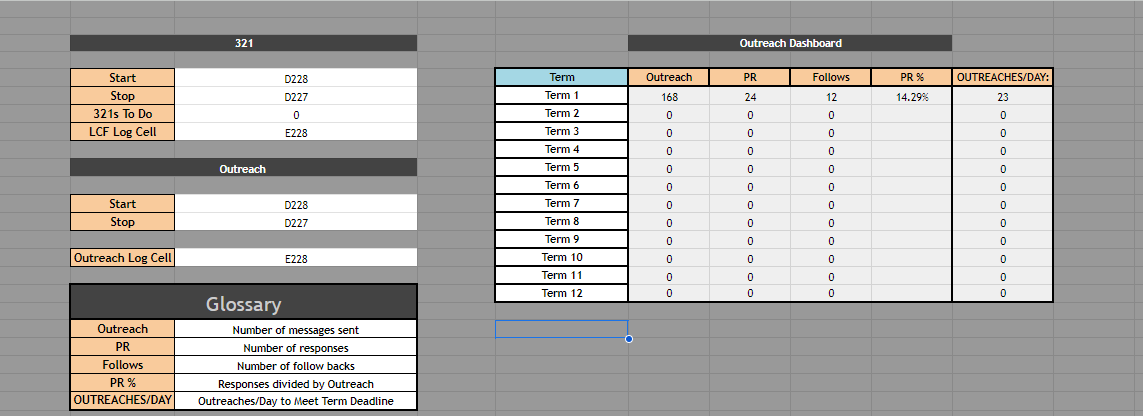
Task: Select the Follows column header
Action: [x=830, y=77]
